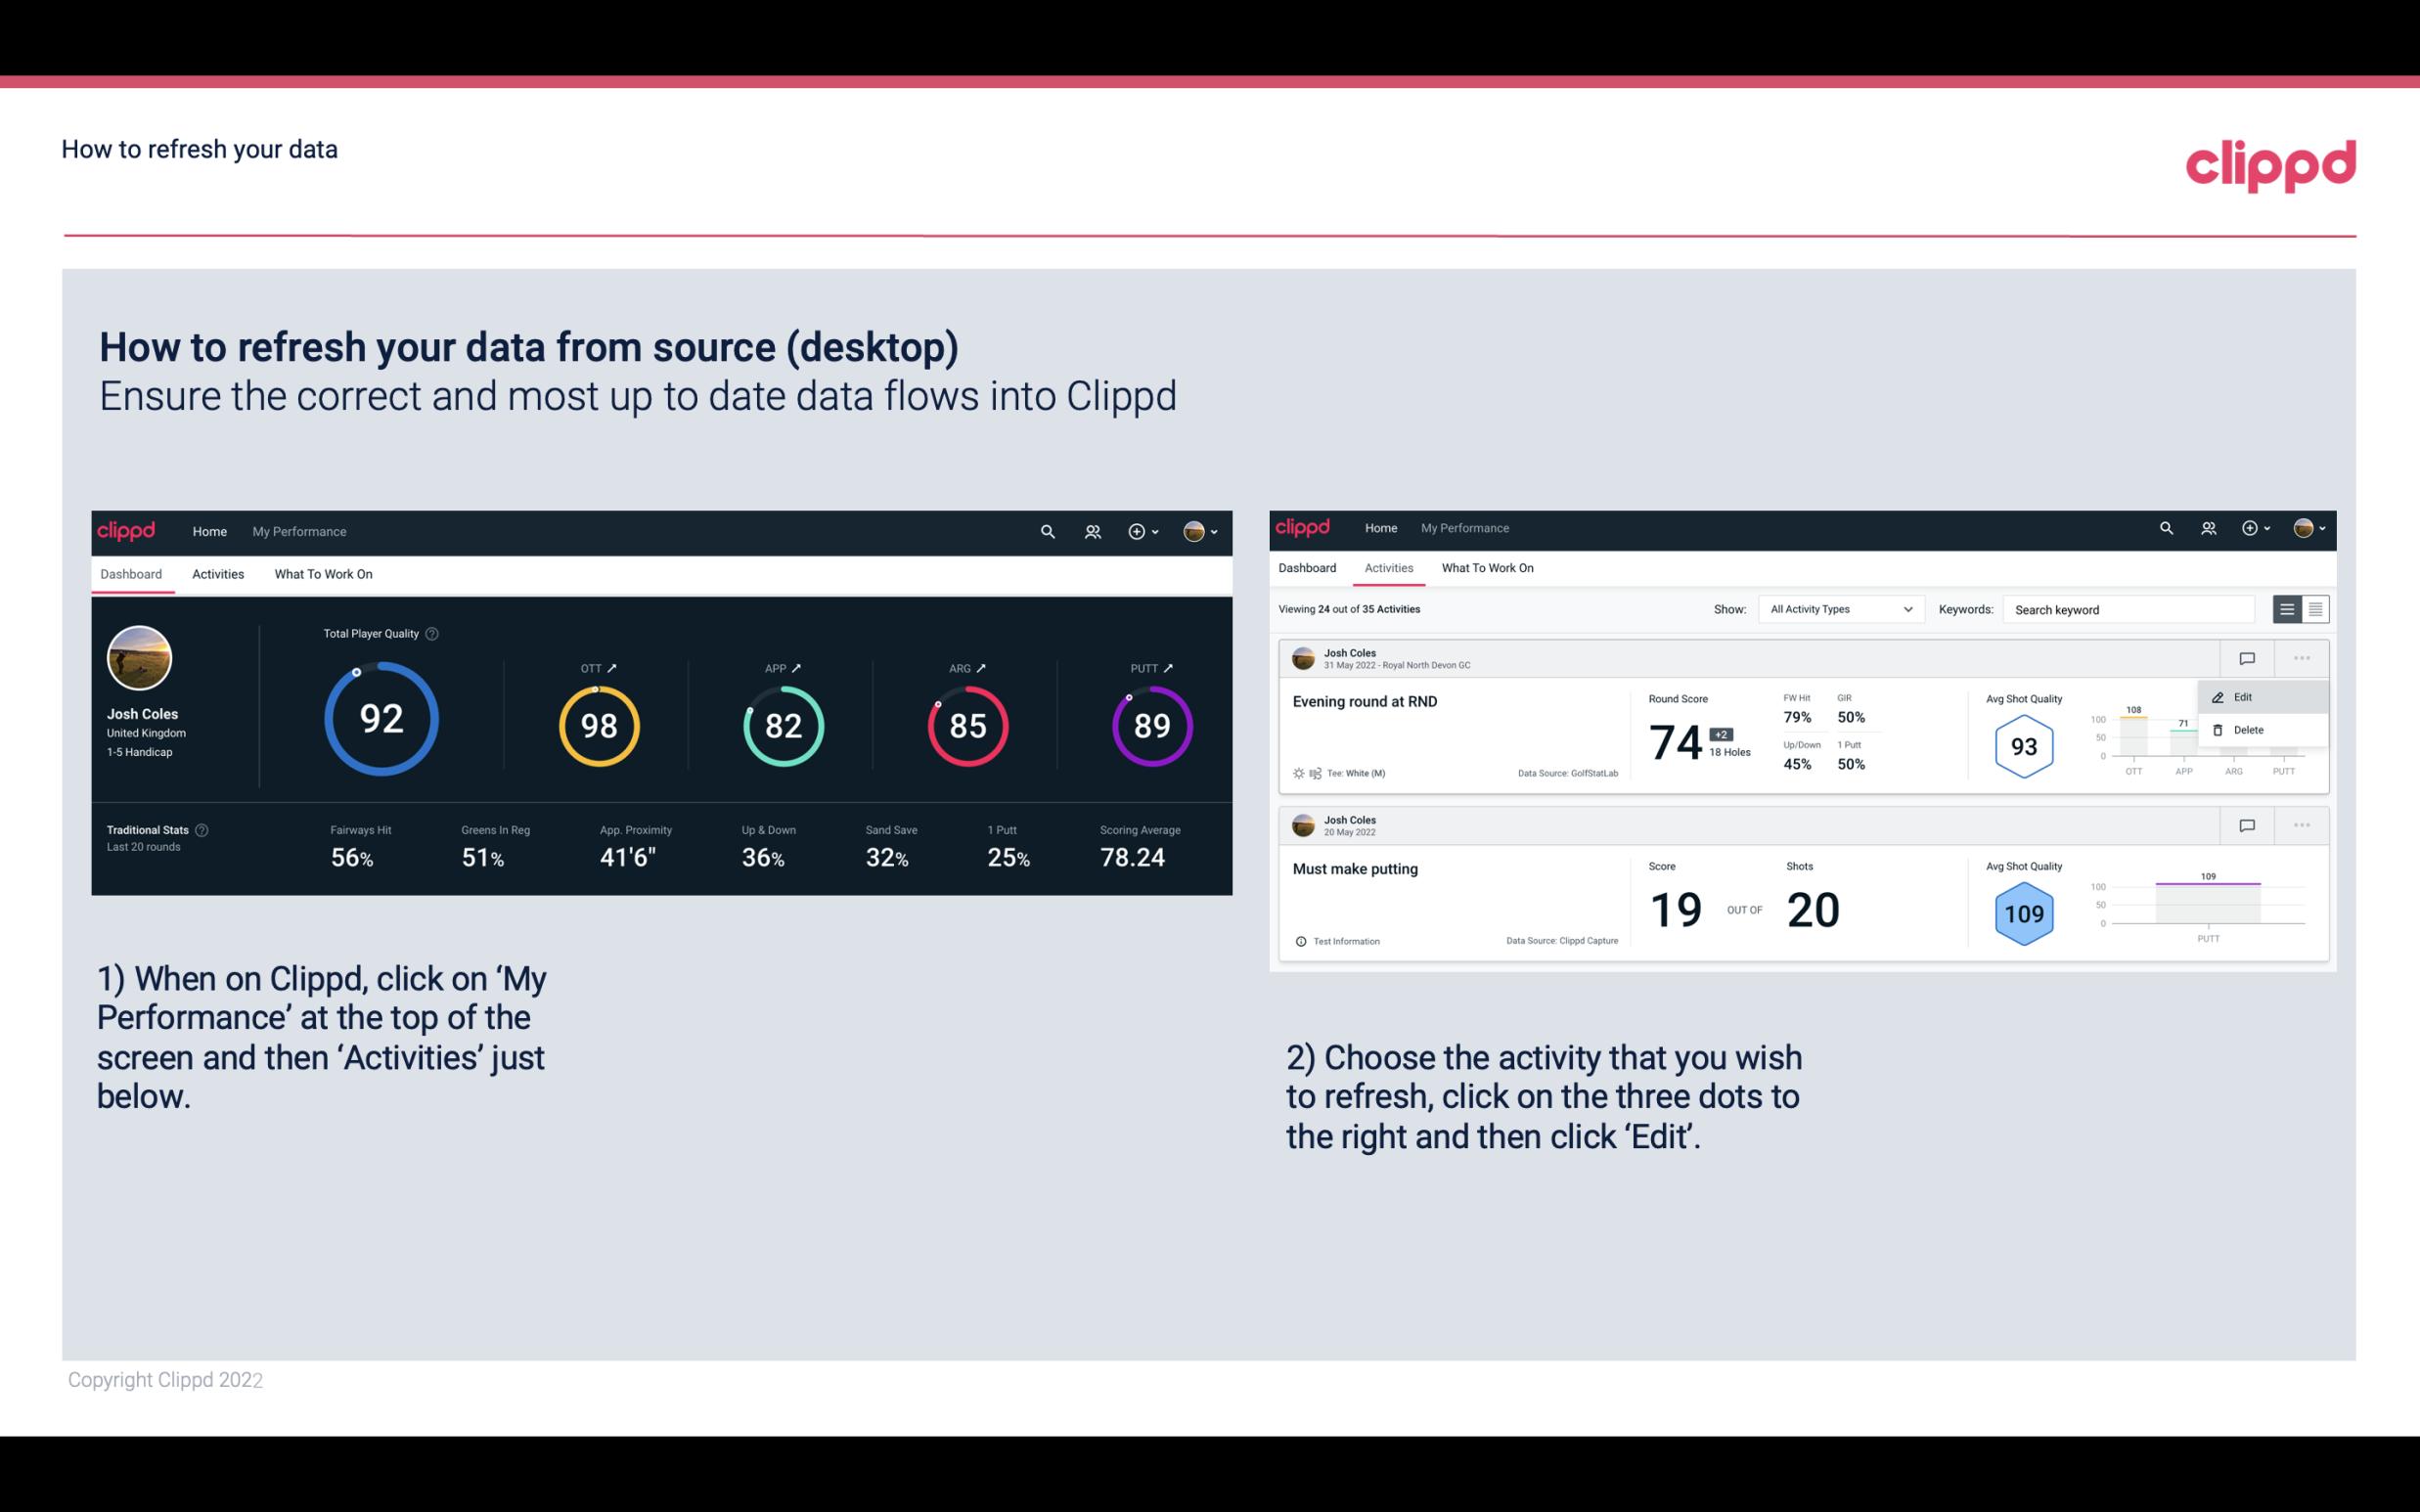
Task: Click the user profile icon
Action: click(1197, 531)
